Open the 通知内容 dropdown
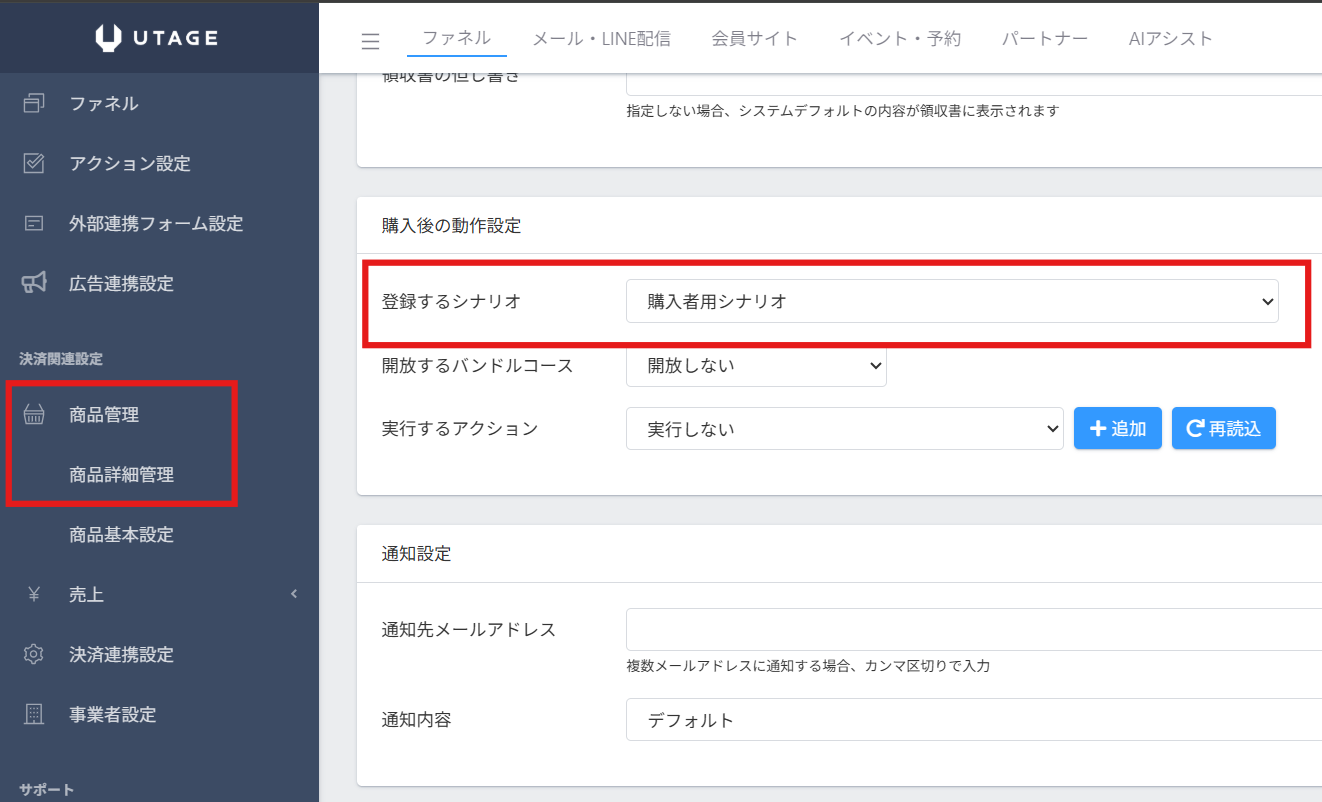The width and height of the screenshot is (1322, 802). tap(972, 719)
